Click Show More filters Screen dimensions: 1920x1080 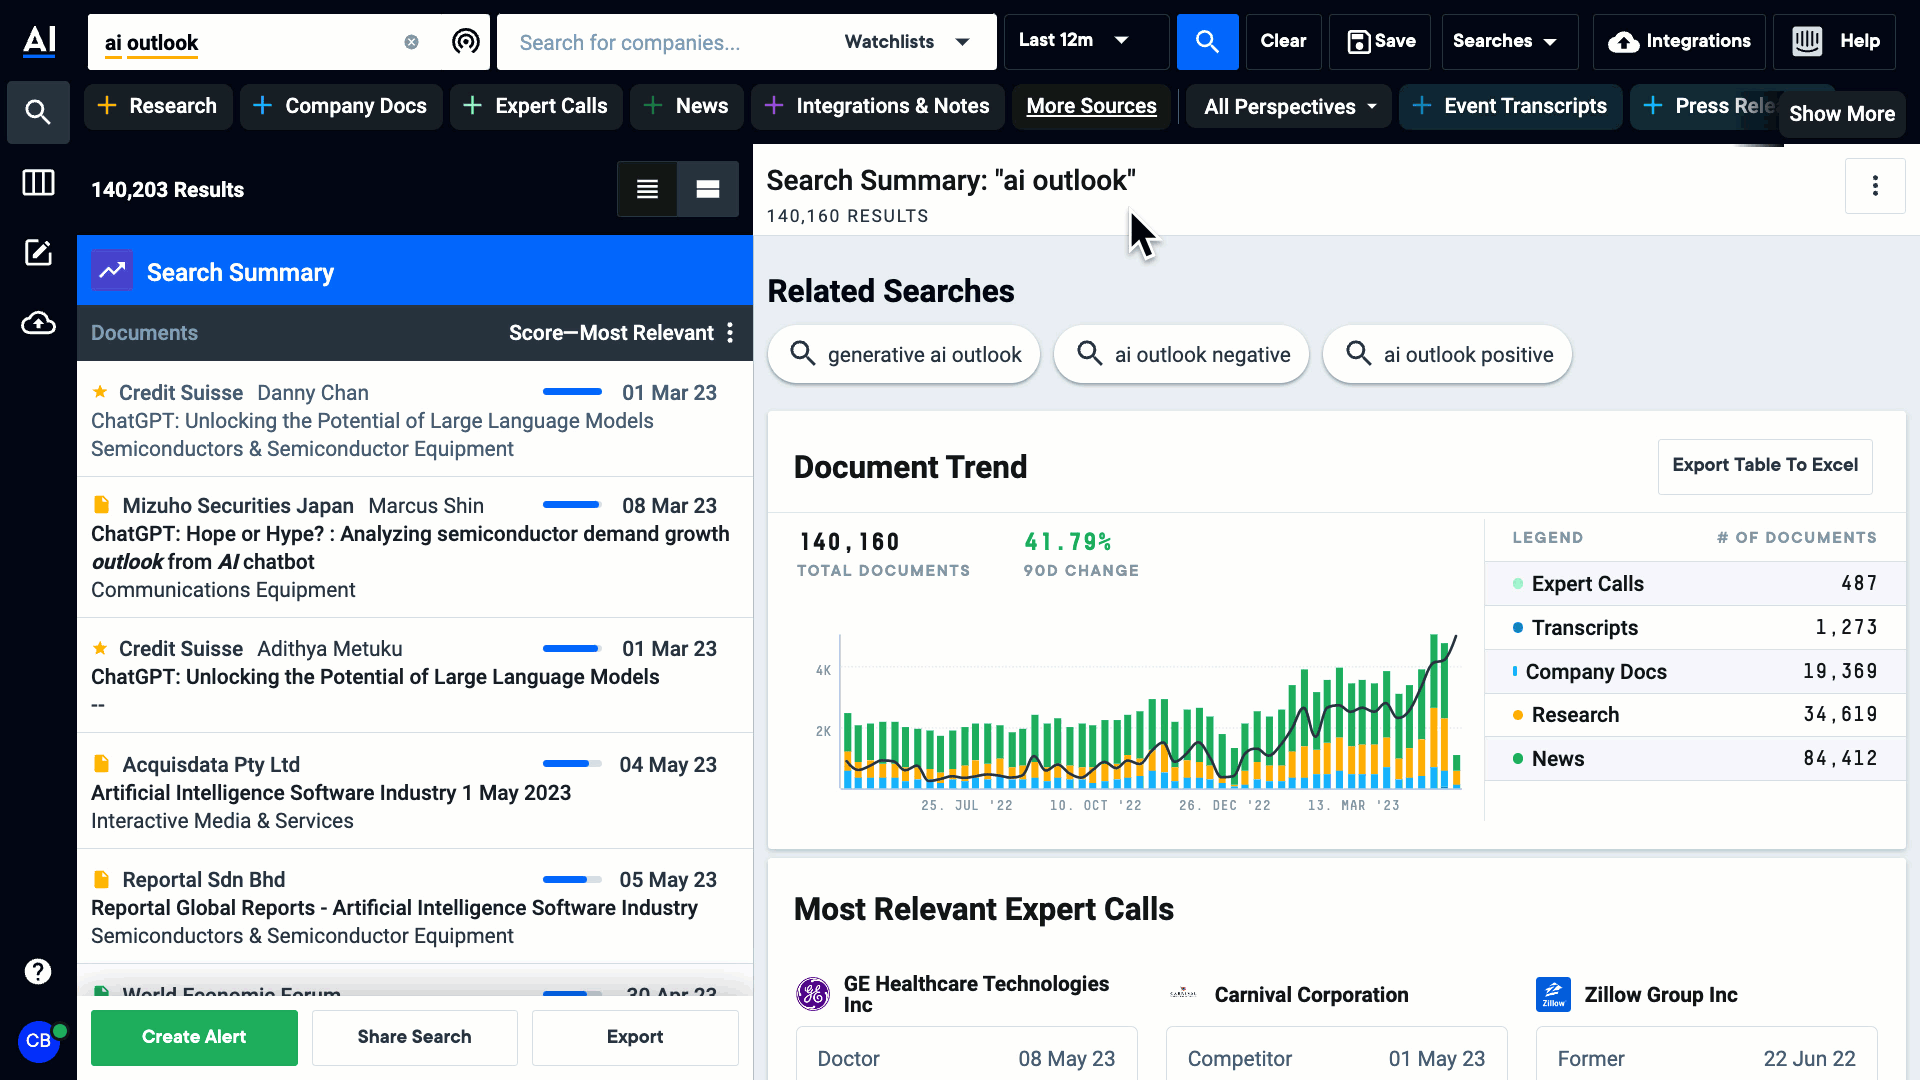pyautogui.click(x=1842, y=114)
